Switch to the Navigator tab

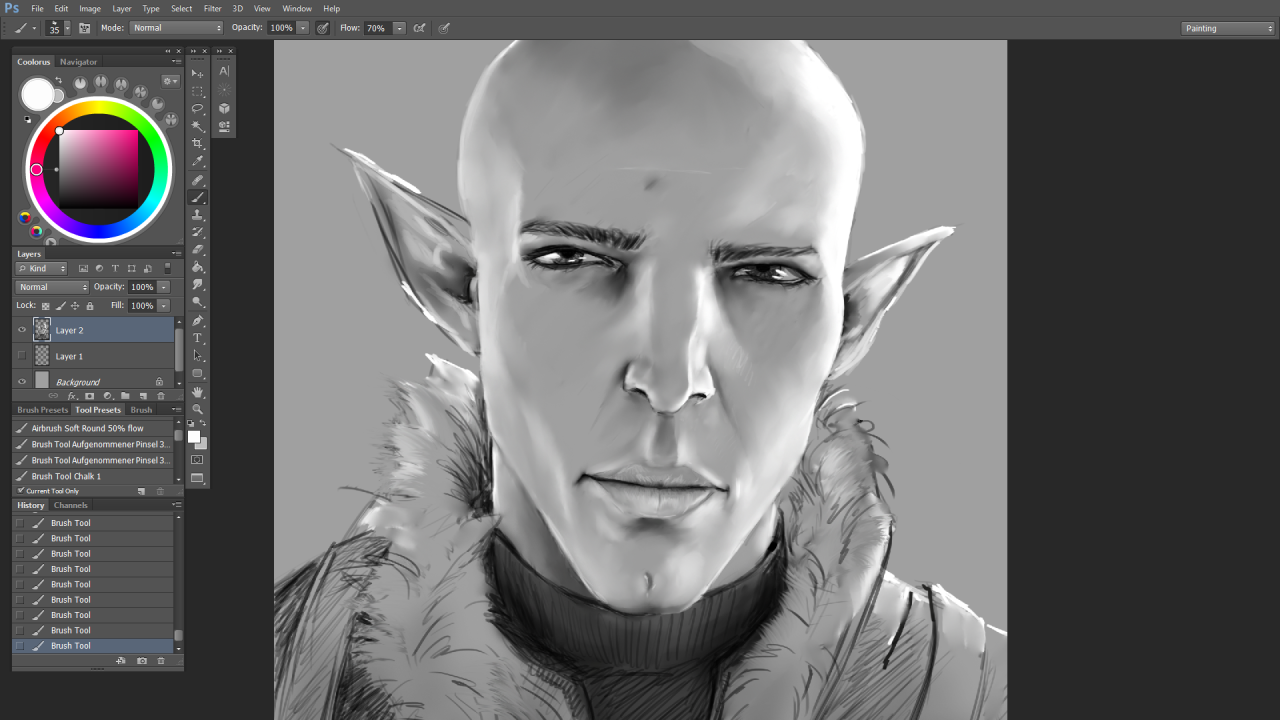point(78,62)
